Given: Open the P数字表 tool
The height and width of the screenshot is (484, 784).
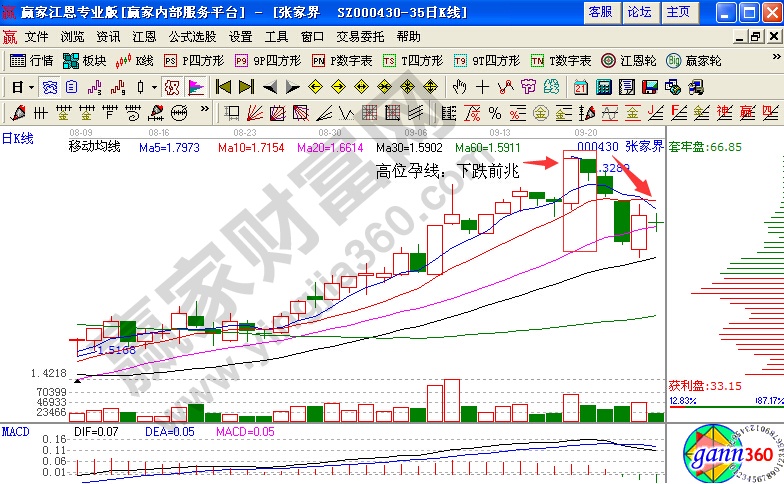Looking at the screenshot, I should [x=342, y=61].
